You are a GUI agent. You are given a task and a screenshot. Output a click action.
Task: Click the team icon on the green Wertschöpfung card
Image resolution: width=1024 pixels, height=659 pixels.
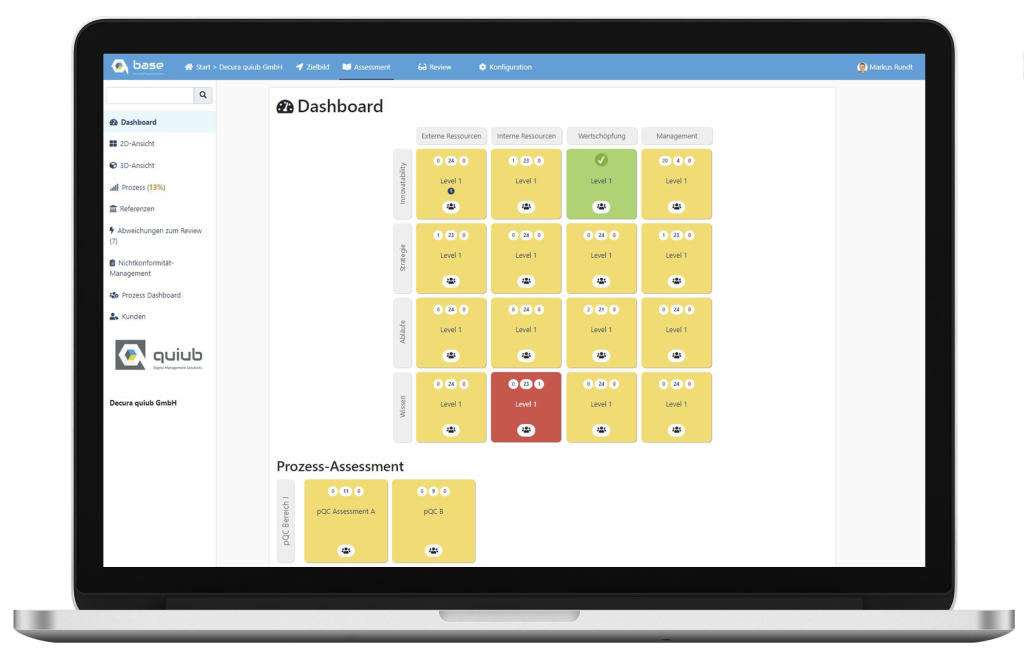coord(601,206)
